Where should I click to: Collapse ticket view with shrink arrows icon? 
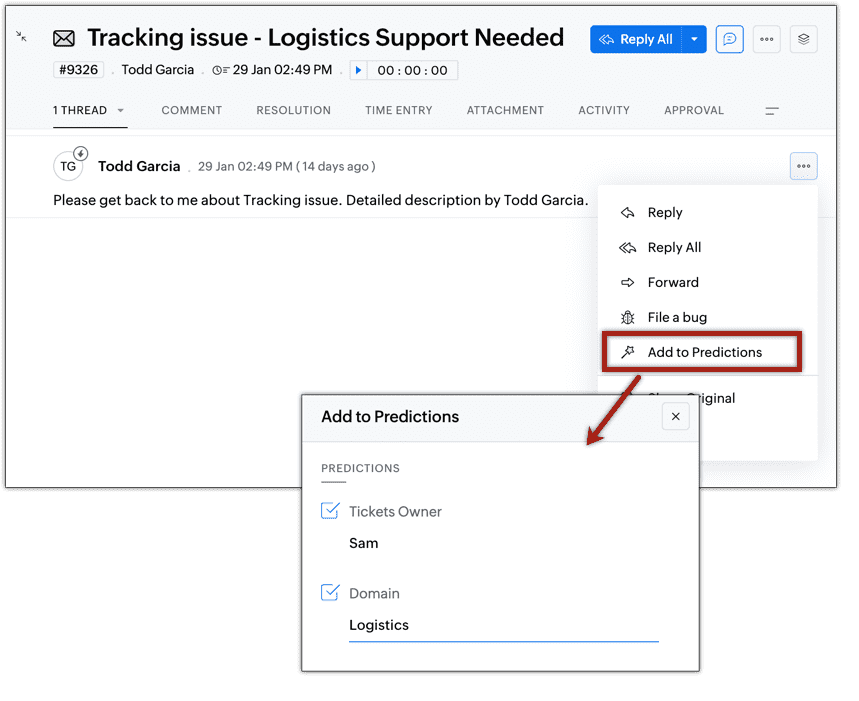click(x=21, y=37)
